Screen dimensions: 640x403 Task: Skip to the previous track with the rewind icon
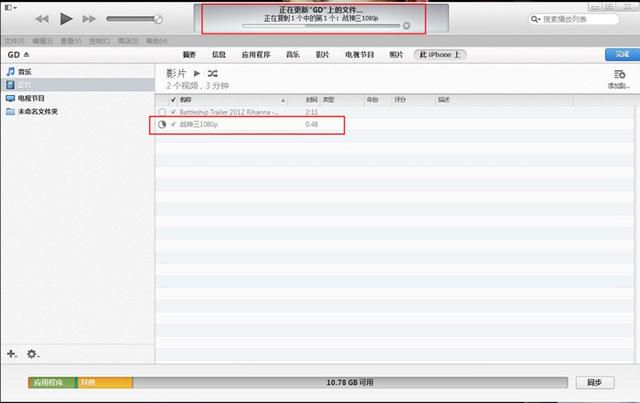[x=42, y=19]
